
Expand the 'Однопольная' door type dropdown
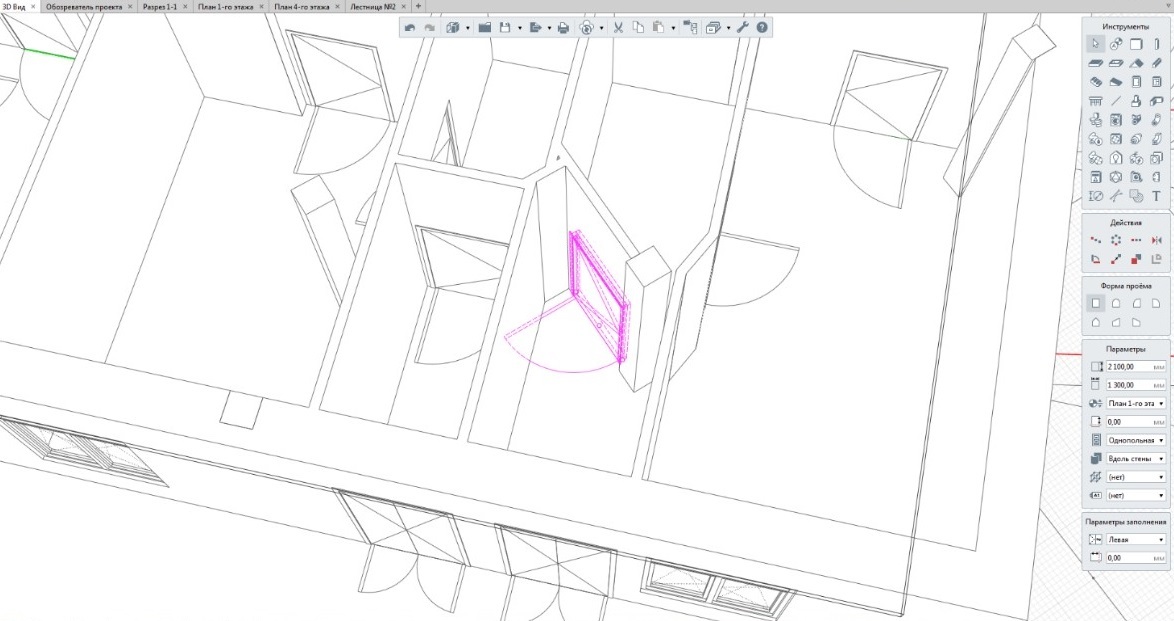click(x=1135, y=440)
